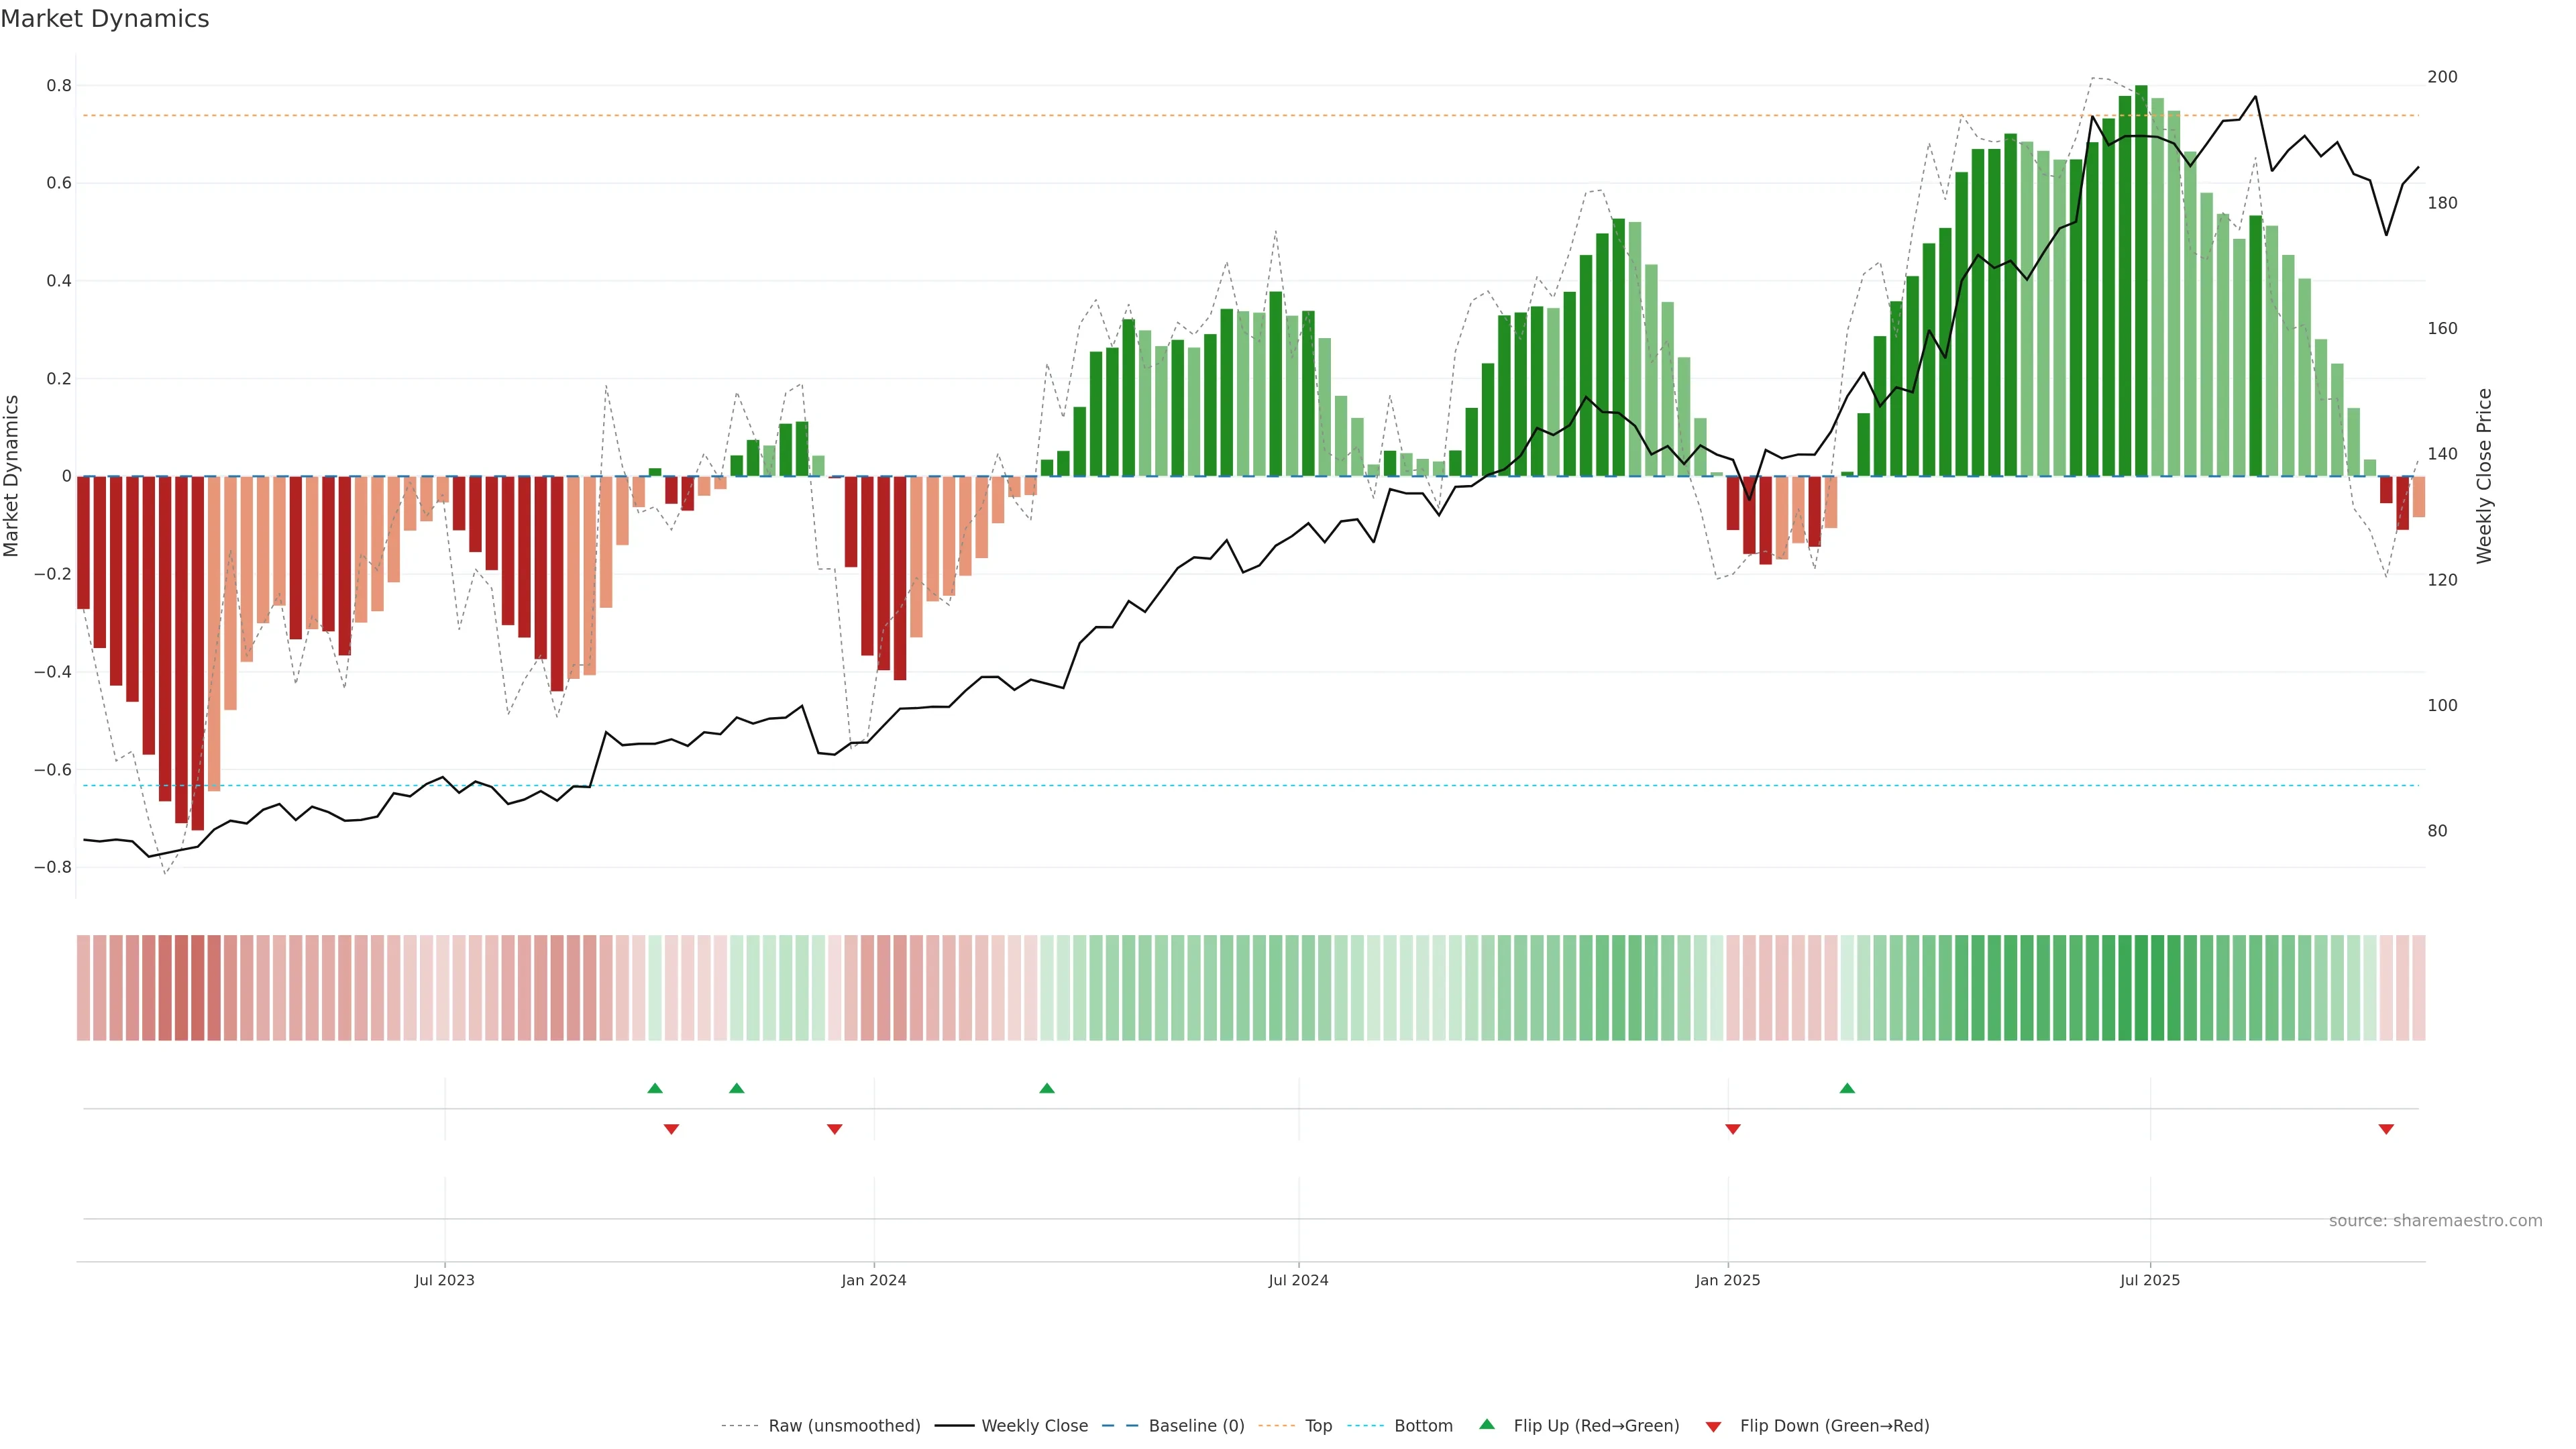Screen dimensions: 2576x1449
Task: Click Flip Up green triangle in legend
Action: pyautogui.click(x=1487, y=1425)
